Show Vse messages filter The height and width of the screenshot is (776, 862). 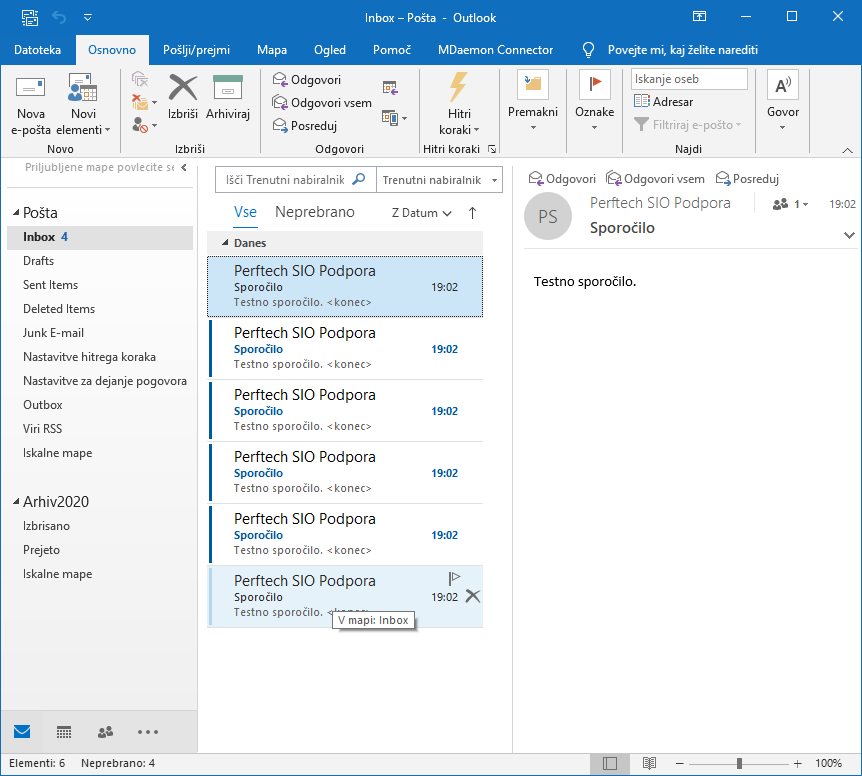(x=245, y=212)
